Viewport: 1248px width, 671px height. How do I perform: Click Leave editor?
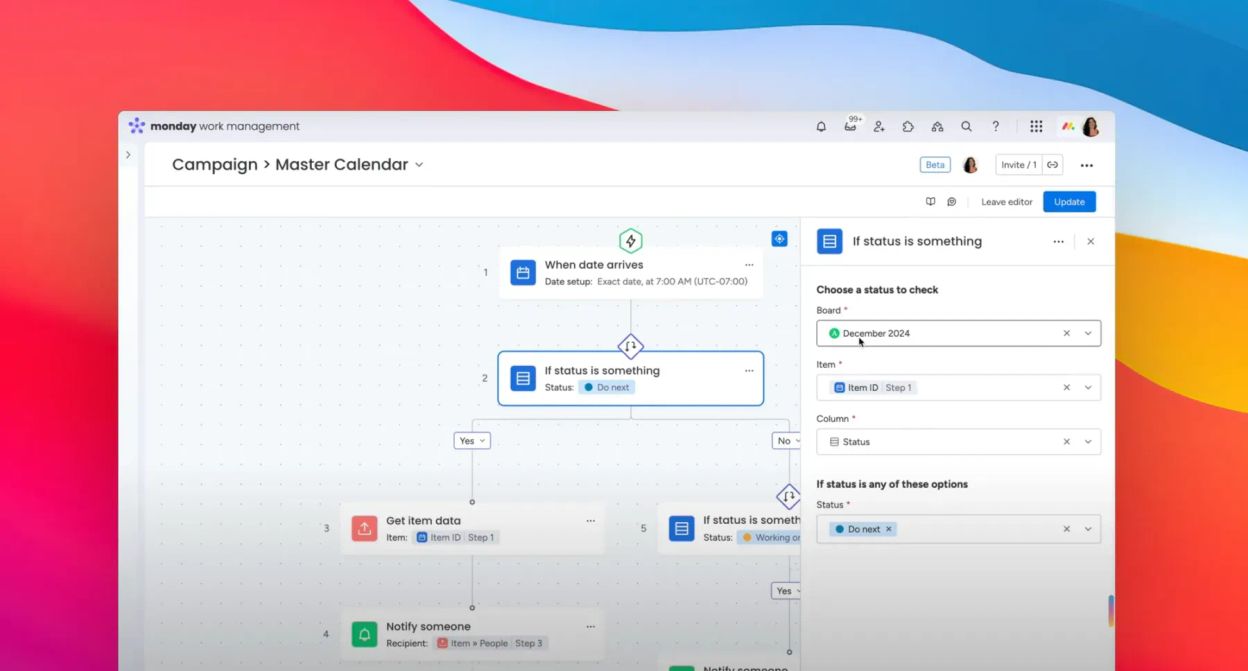[1006, 201]
